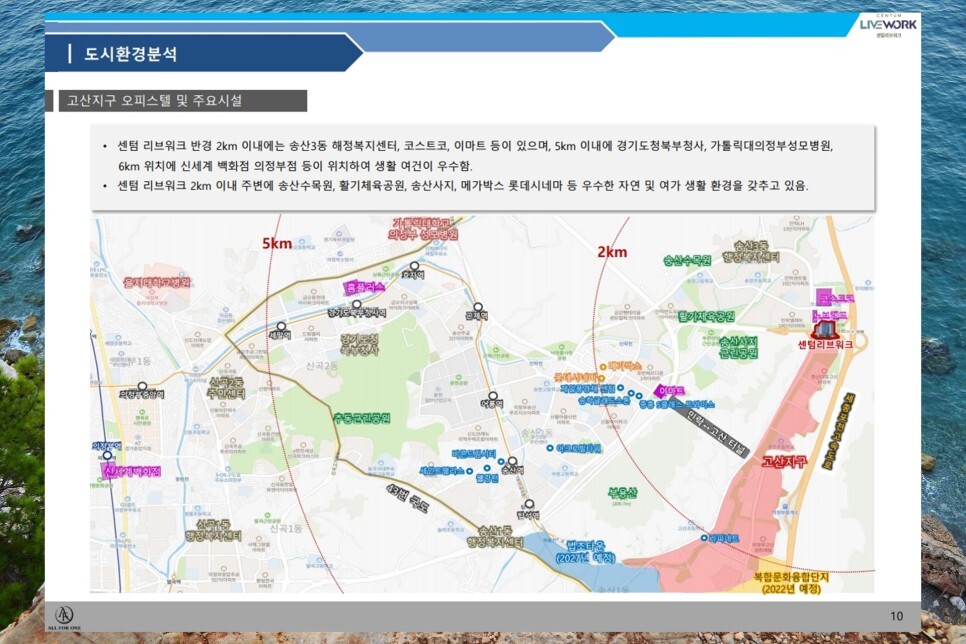Click the 송산역 station circle marker

pyautogui.click(x=512, y=462)
